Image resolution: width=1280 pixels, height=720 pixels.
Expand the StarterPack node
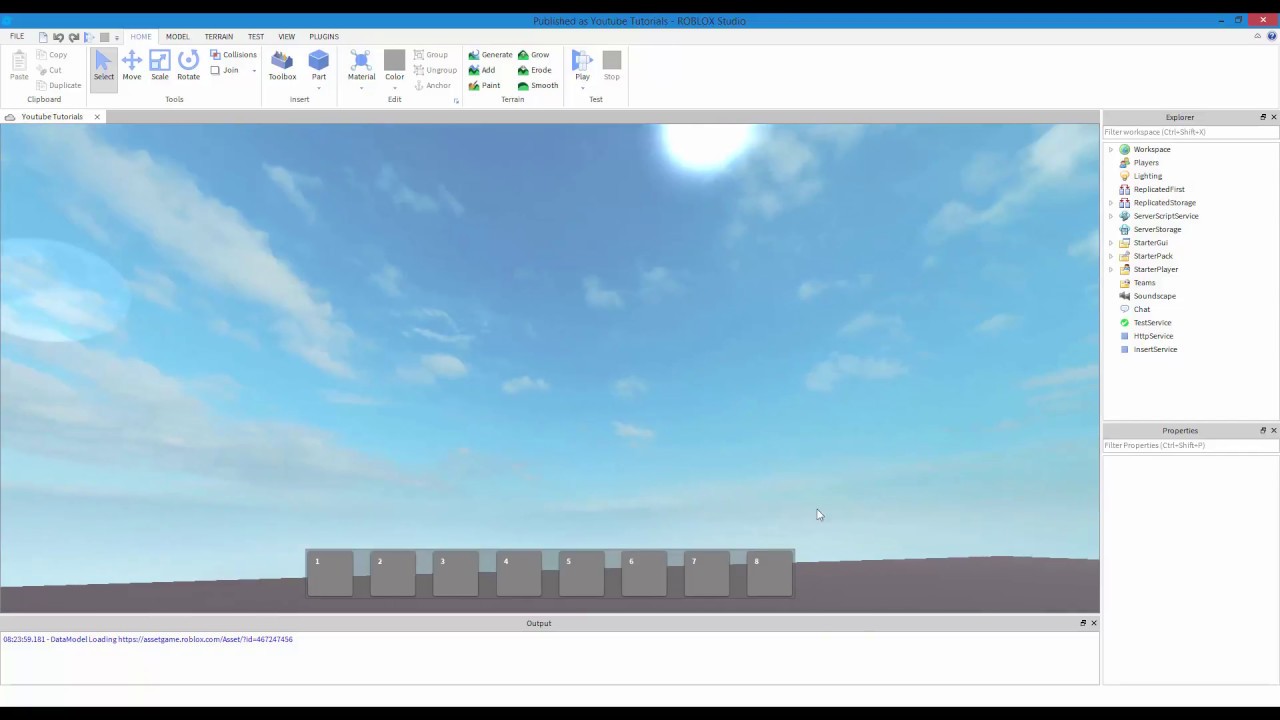point(1110,256)
